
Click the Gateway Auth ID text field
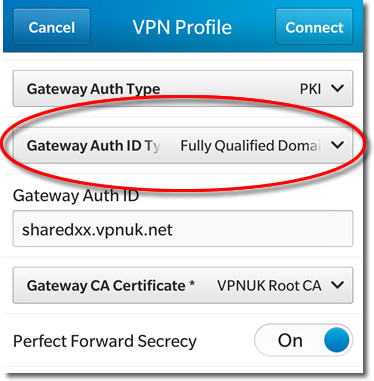[183, 229]
